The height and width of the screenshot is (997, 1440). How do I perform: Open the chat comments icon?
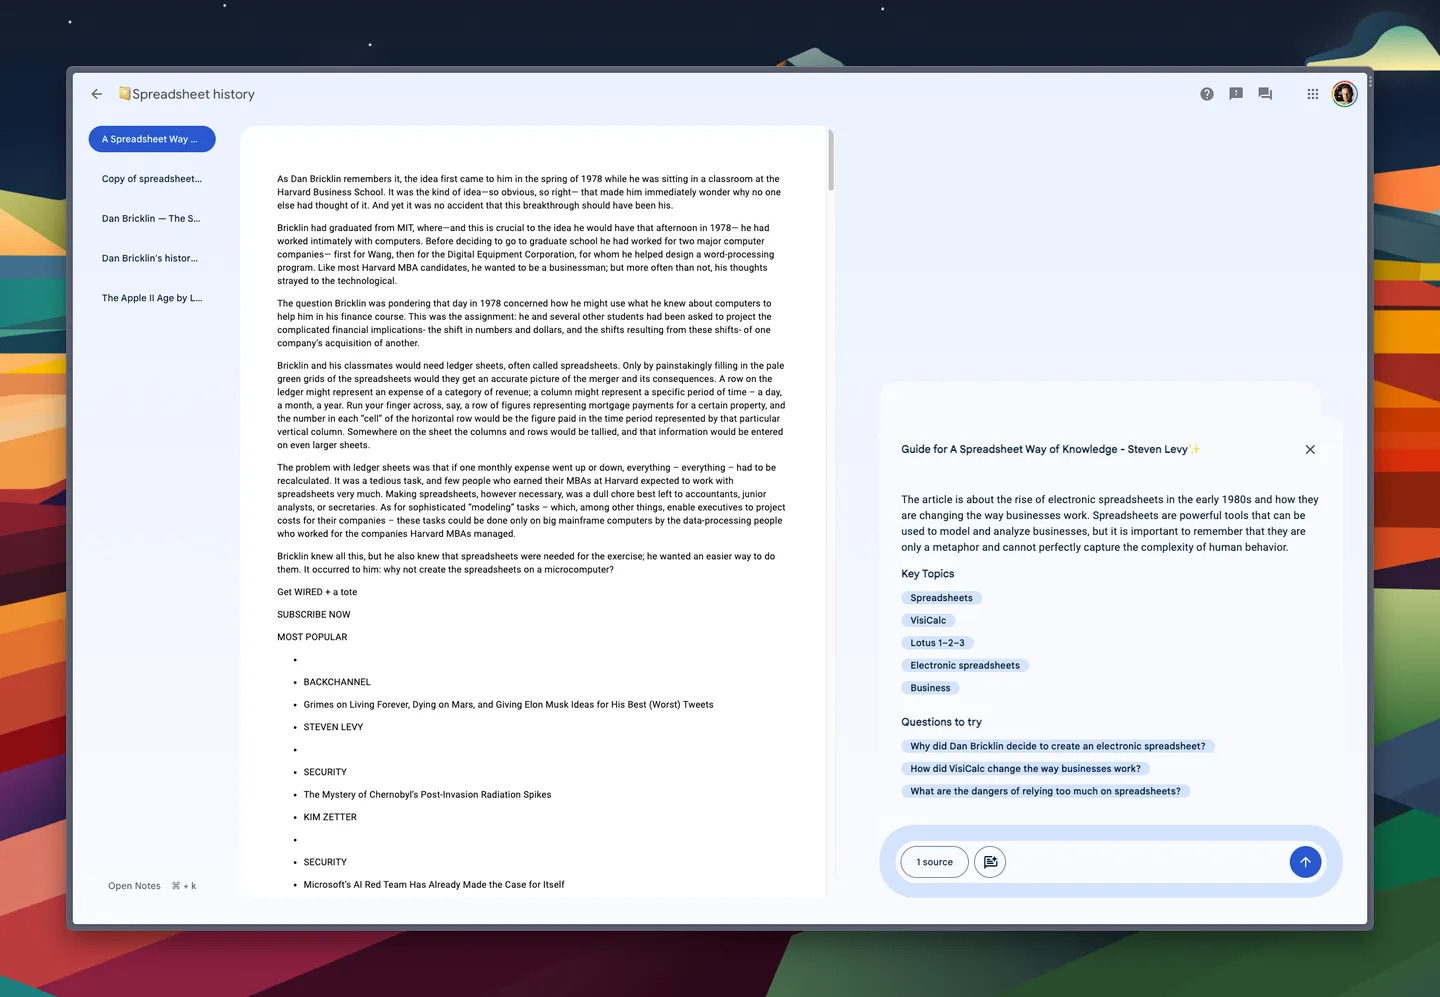[x=1265, y=94]
